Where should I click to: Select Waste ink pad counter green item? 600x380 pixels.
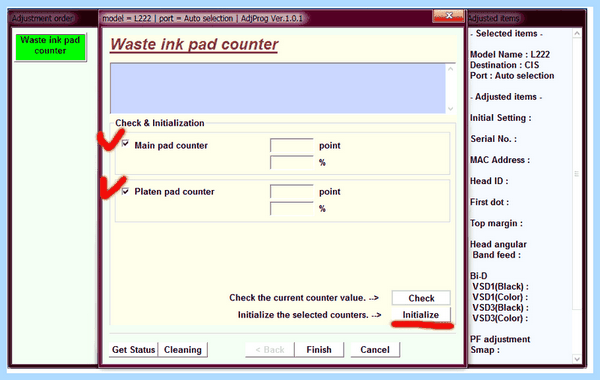(x=51, y=47)
